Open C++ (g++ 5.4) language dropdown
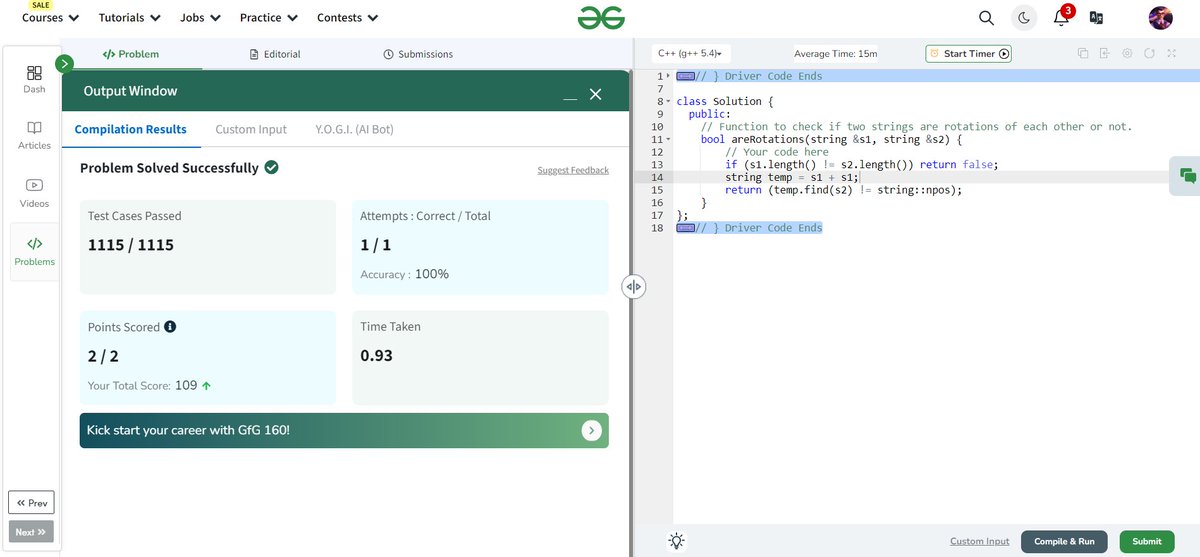The height and width of the screenshot is (557, 1200). (691, 54)
